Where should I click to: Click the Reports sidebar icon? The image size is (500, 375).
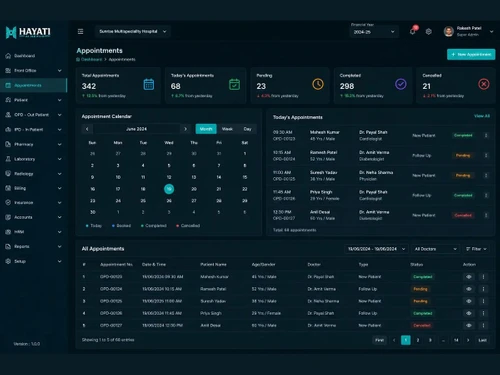[x=8, y=246]
